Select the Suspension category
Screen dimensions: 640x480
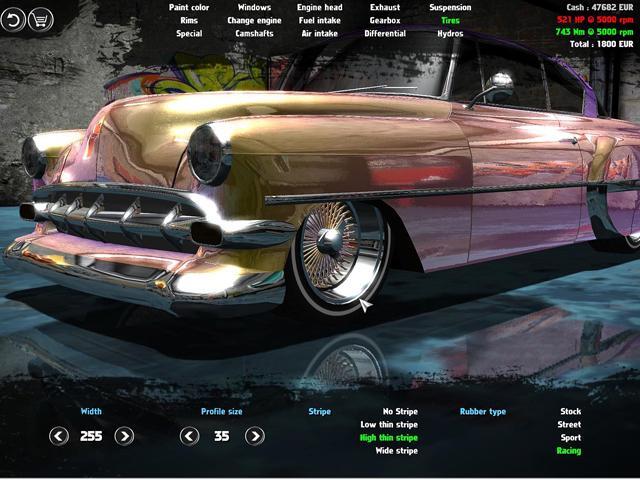click(450, 7)
